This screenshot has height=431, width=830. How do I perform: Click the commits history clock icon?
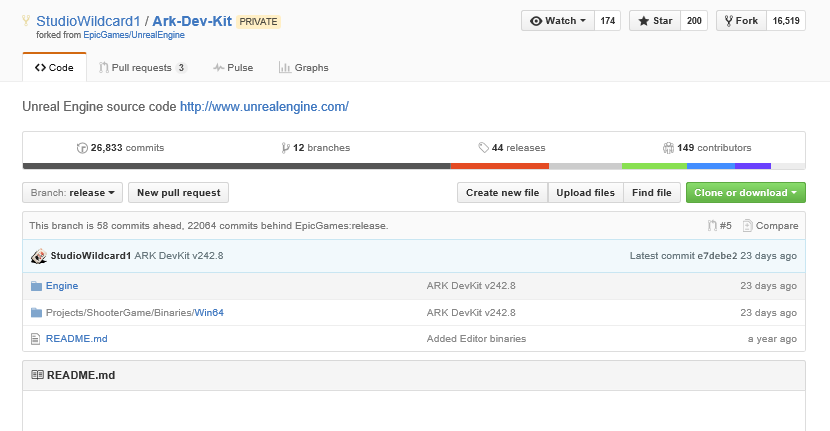tap(82, 148)
